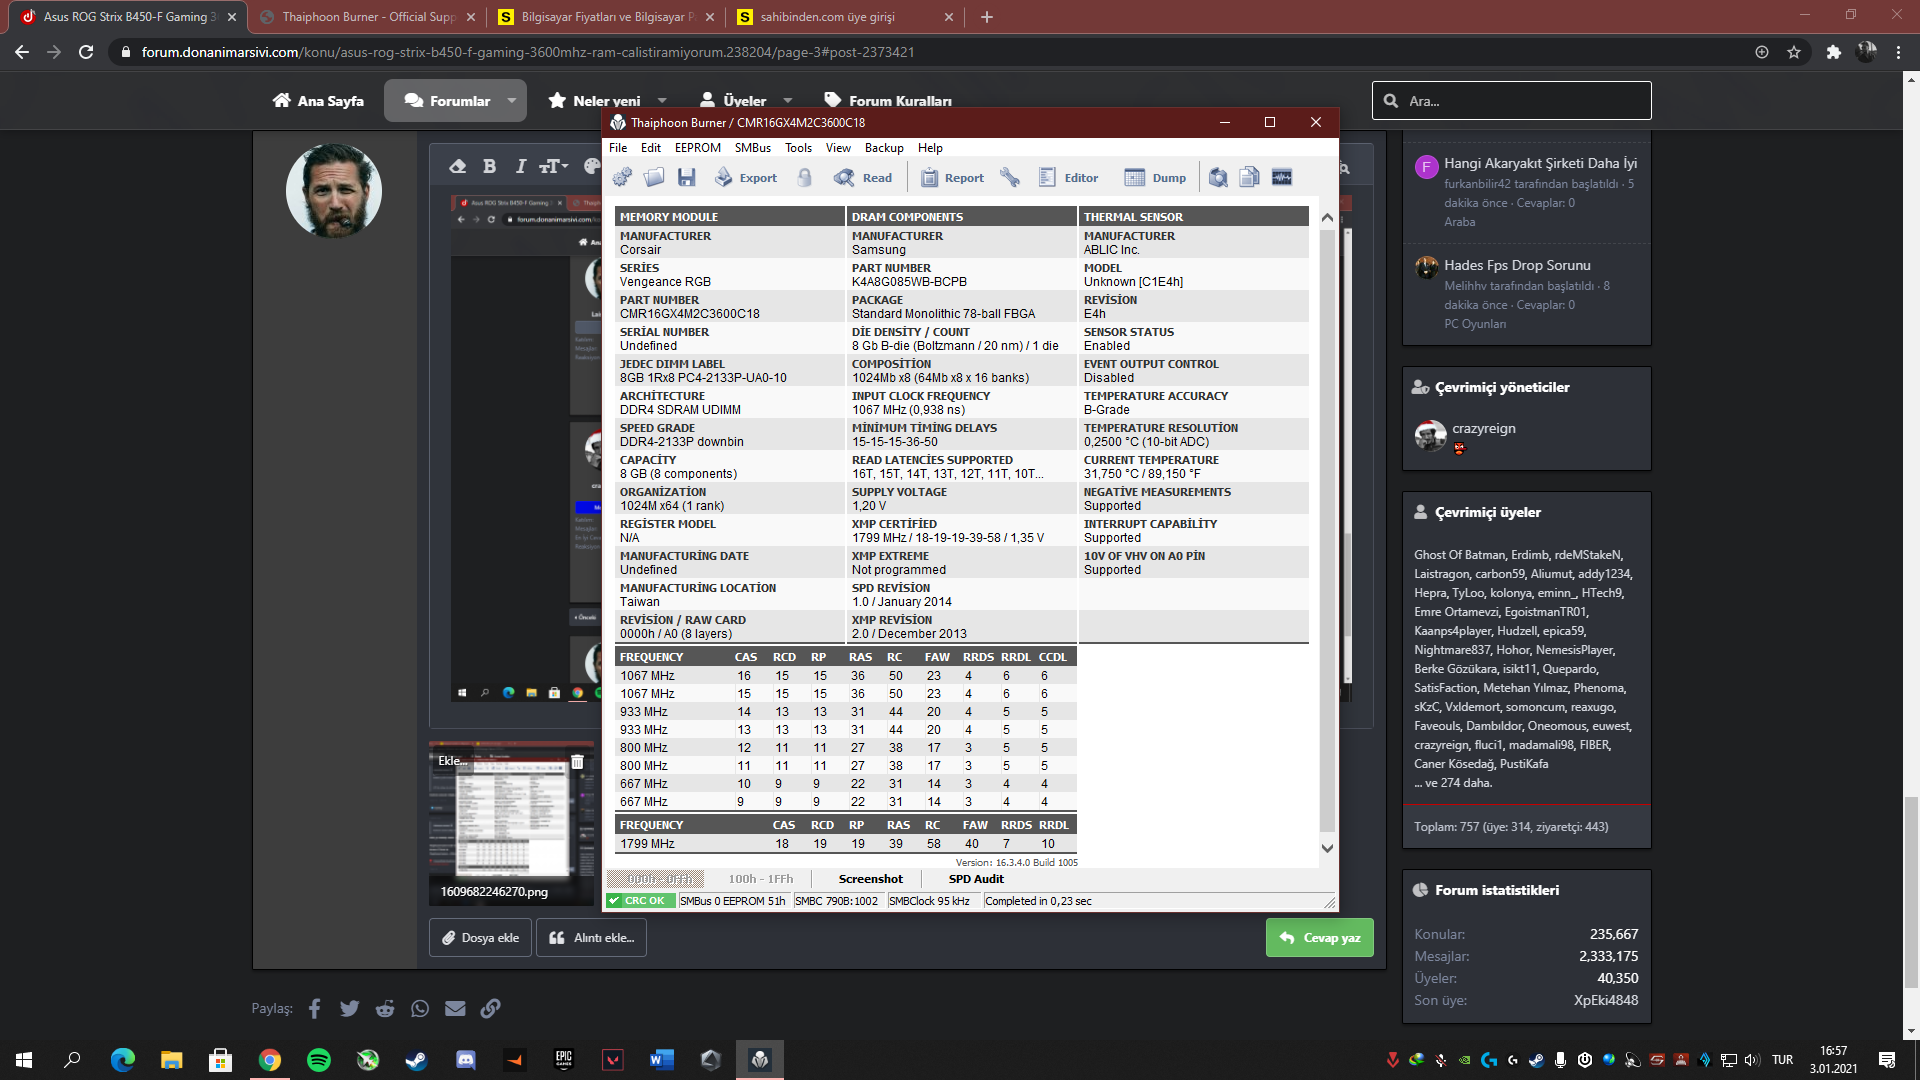Share the thread via WhatsApp icon
Image resolution: width=1920 pixels, height=1080 pixels.
click(420, 1008)
